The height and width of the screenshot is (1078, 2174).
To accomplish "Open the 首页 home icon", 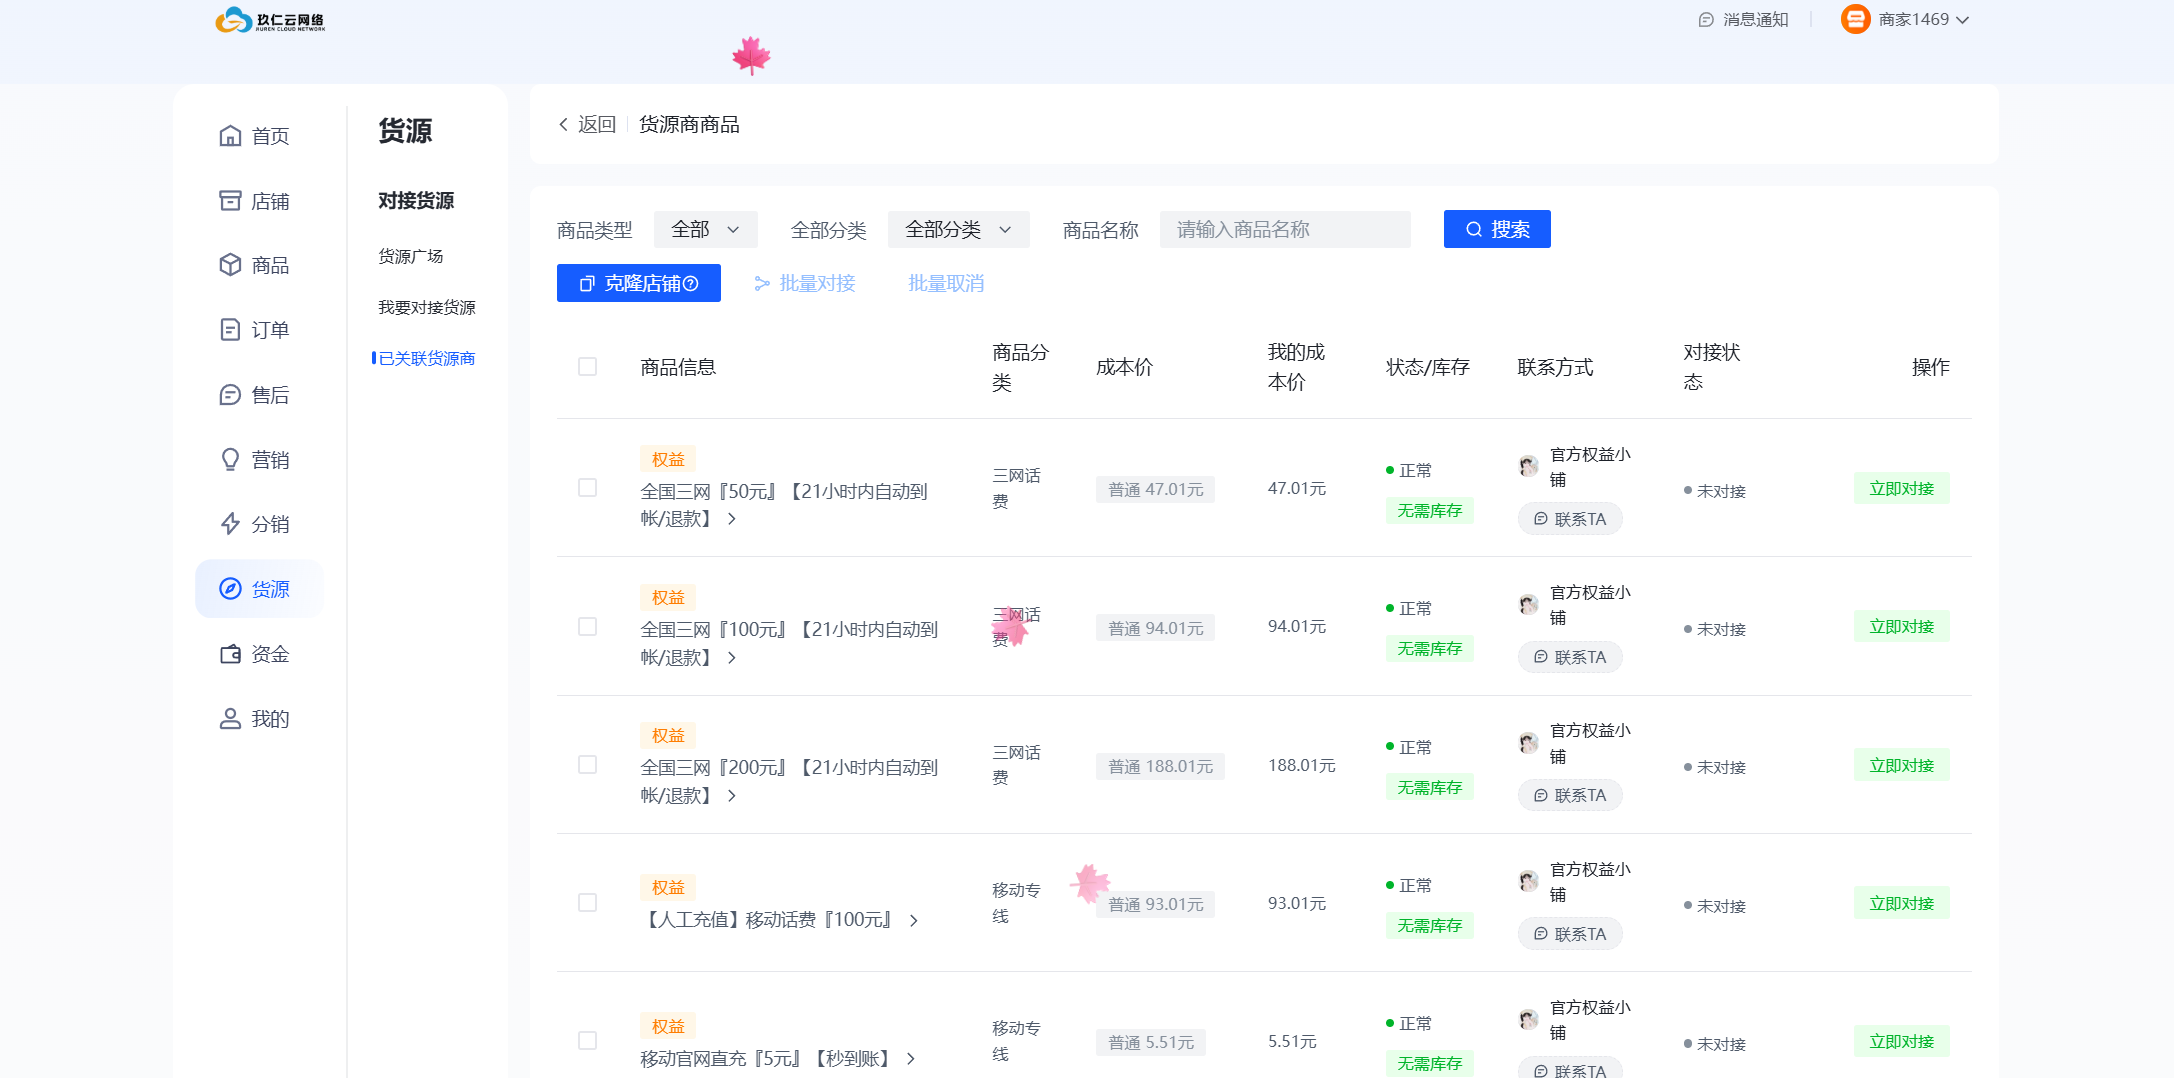I will [230, 136].
